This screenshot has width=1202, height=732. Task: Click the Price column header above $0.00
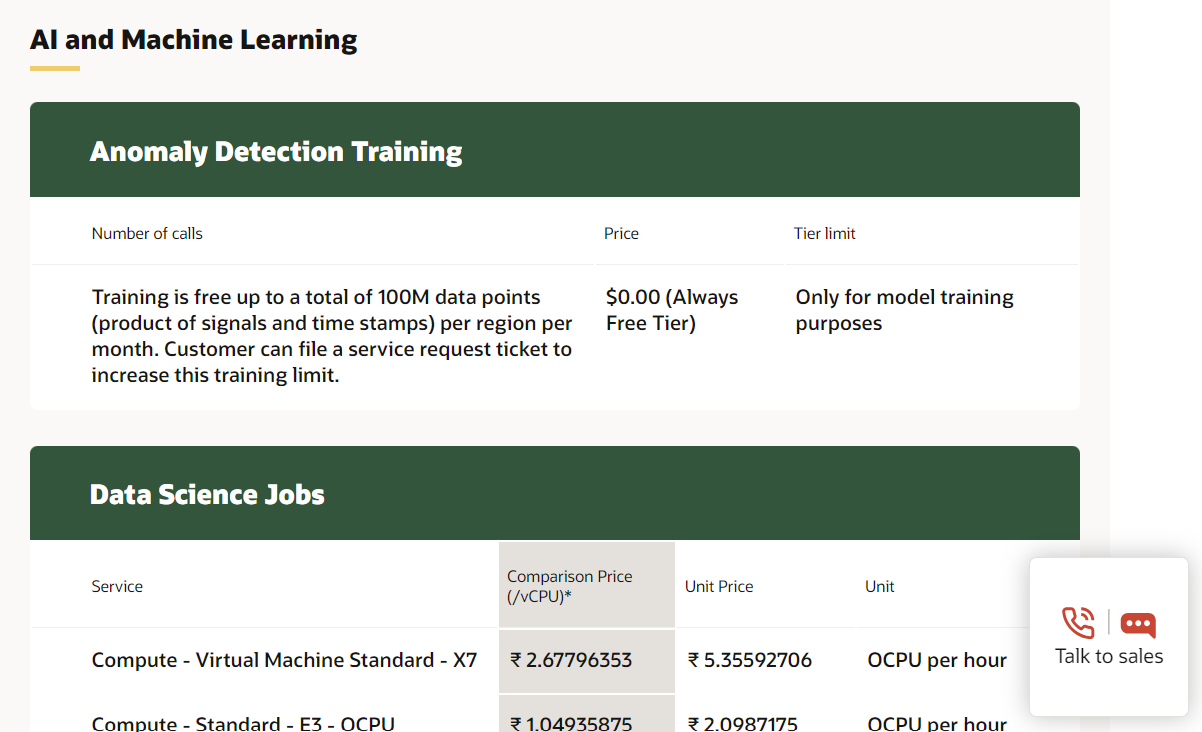(x=621, y=233)
